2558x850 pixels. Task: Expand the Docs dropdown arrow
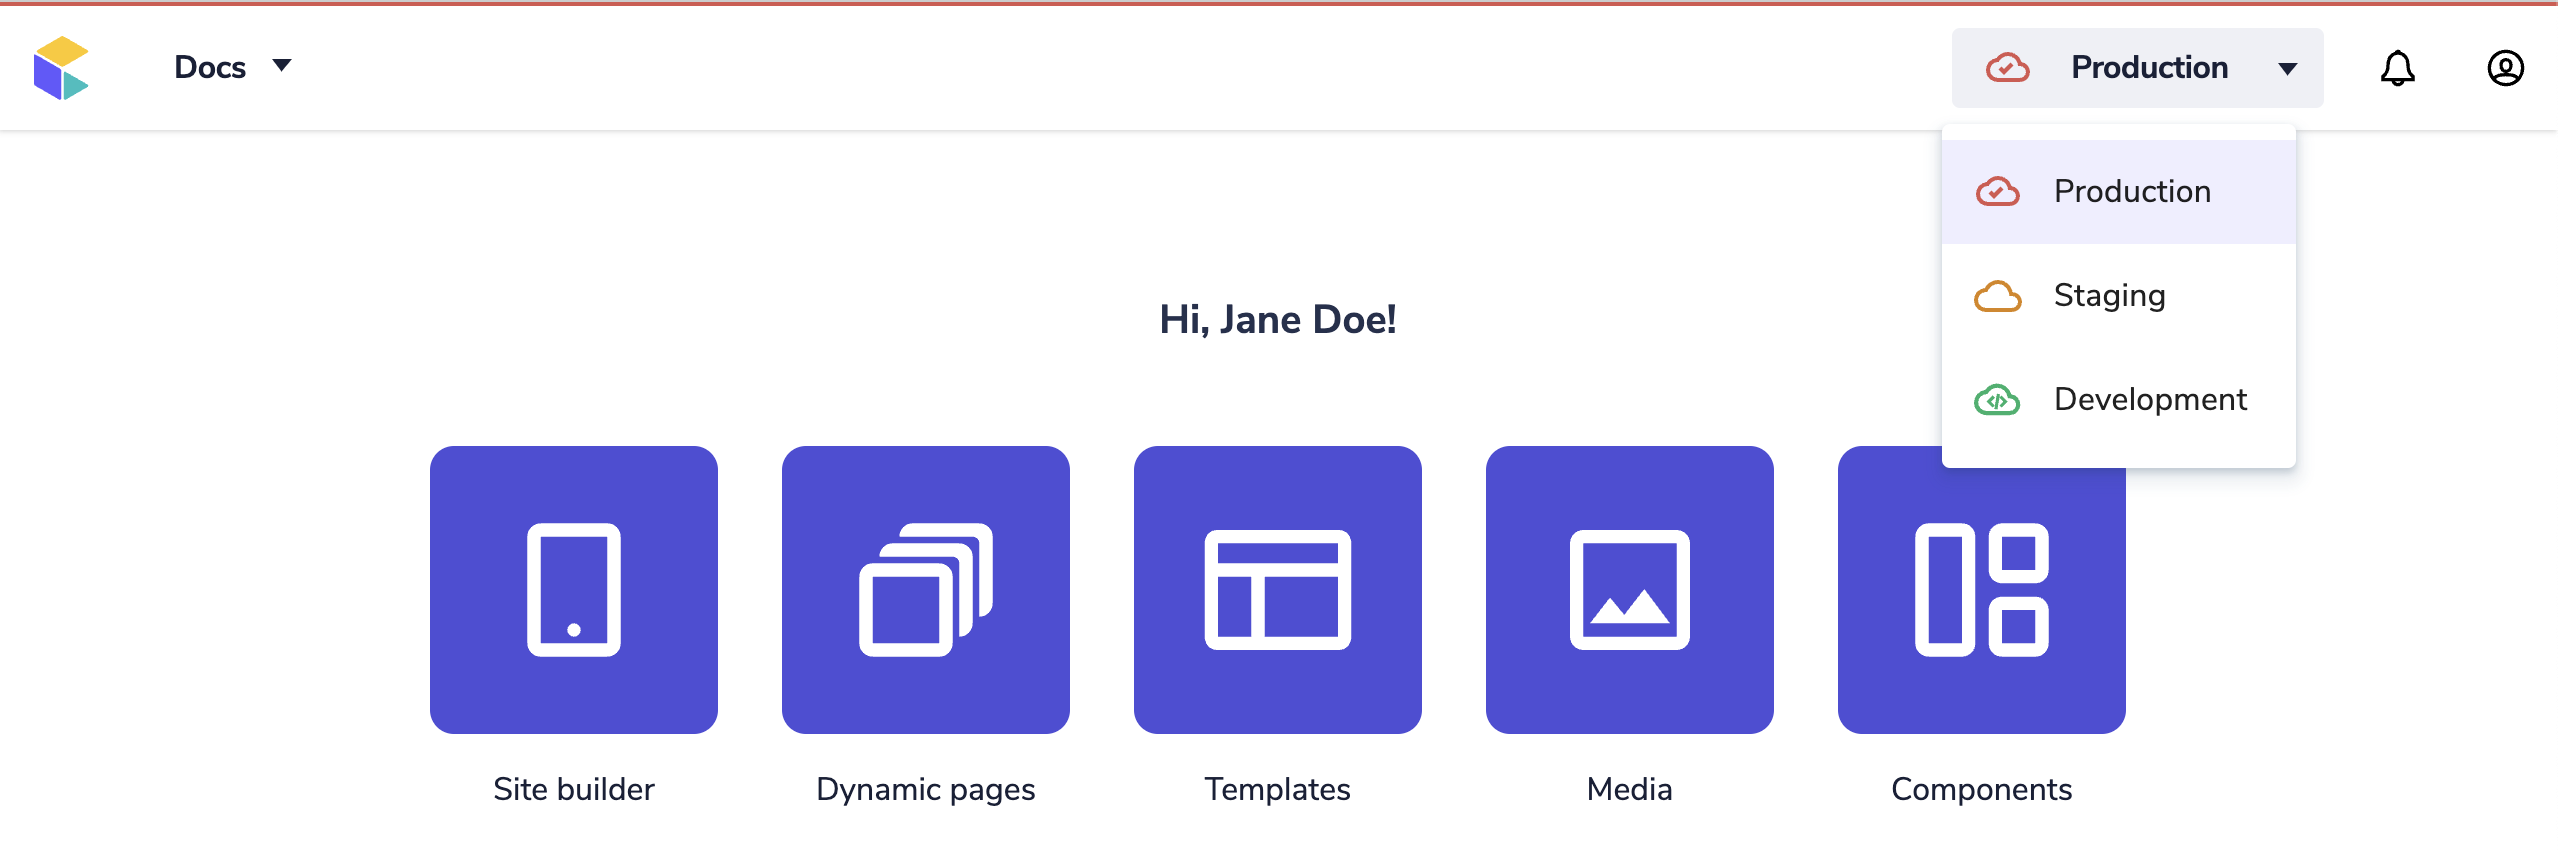[282, 66]
